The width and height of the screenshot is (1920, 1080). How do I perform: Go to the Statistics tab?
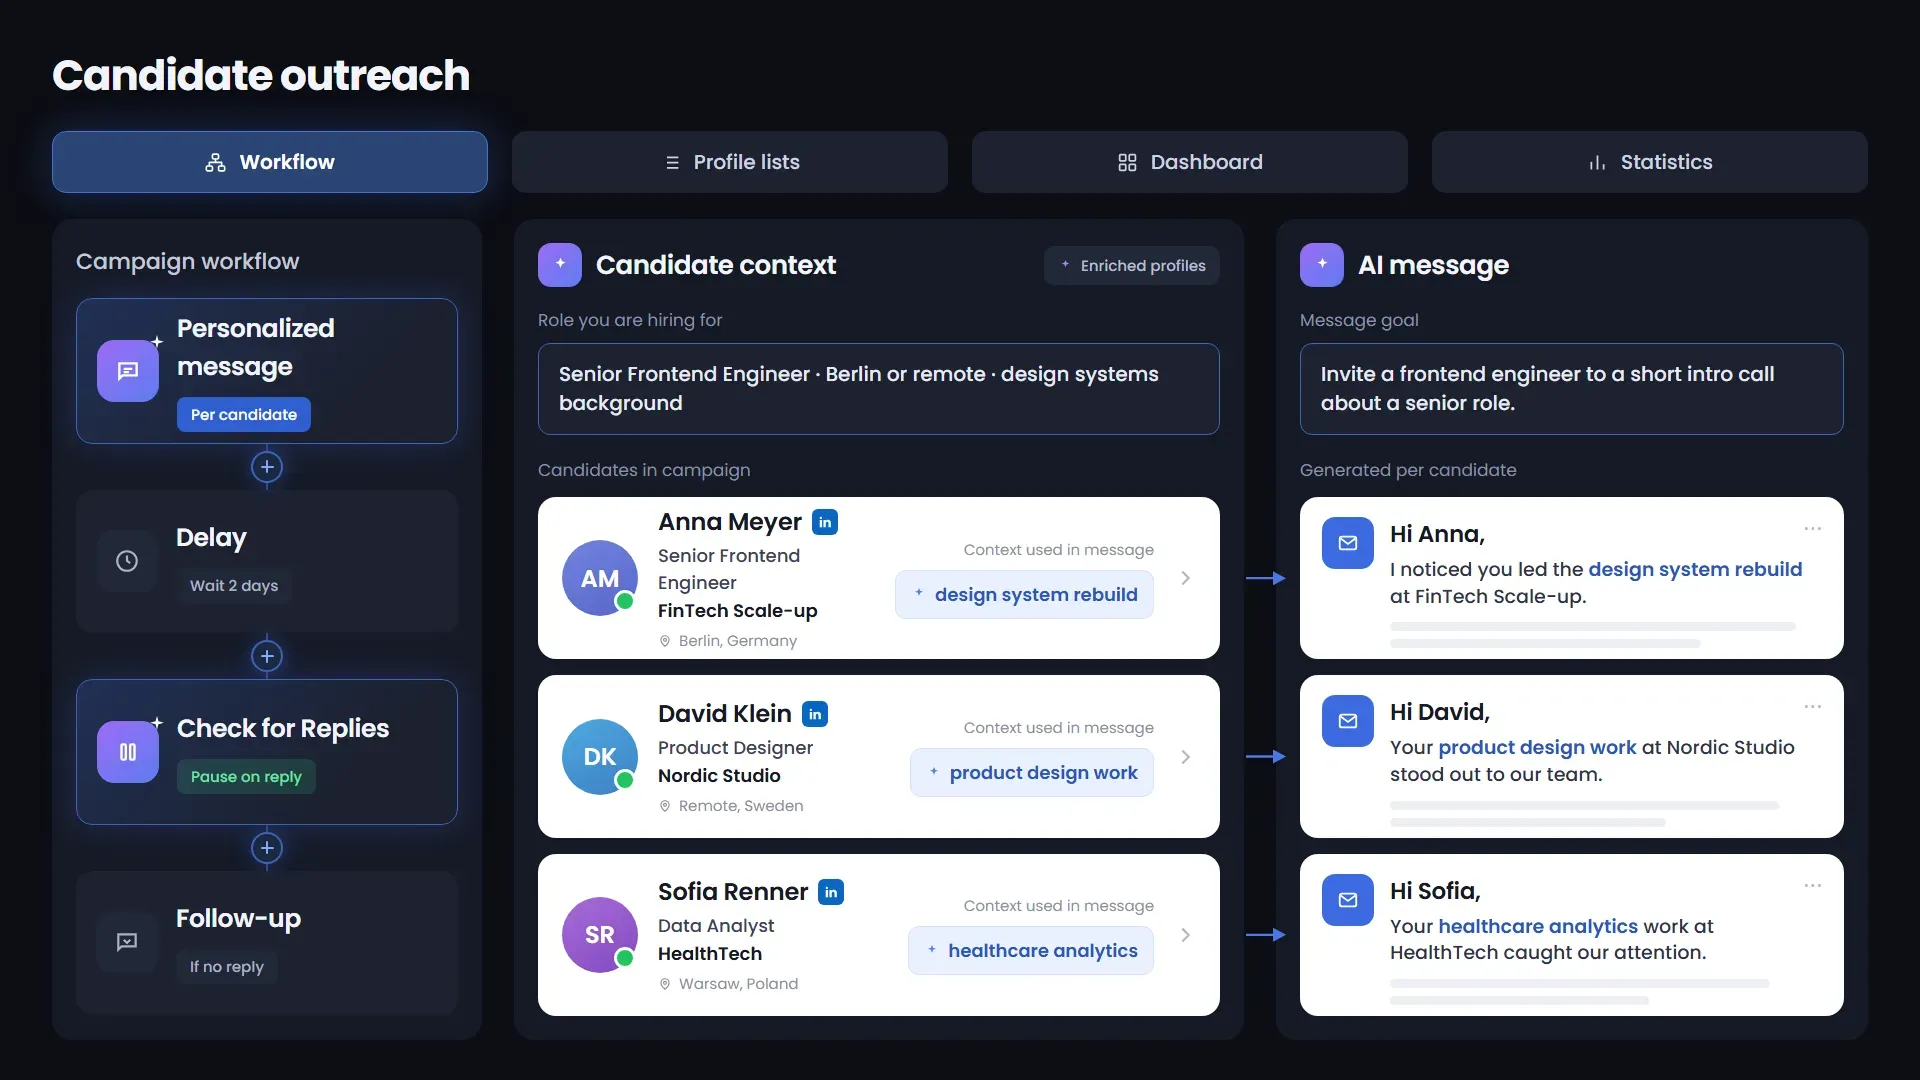coord(1650,162)
